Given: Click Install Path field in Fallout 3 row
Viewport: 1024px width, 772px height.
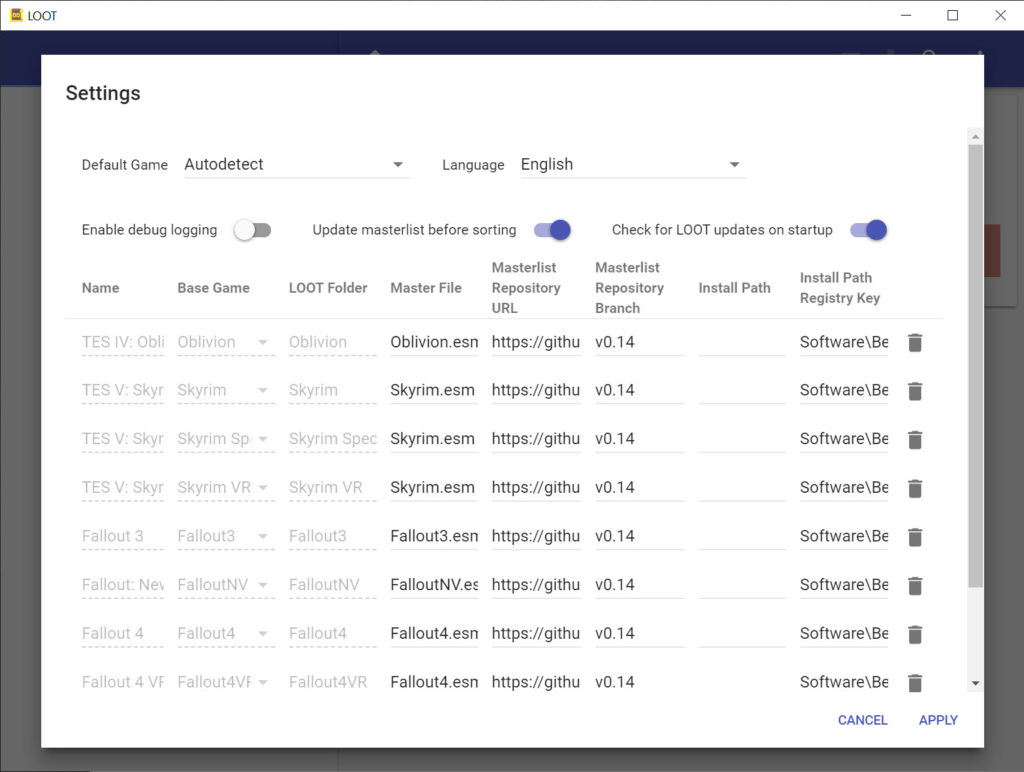Looking at the screenshot, I should click(x=742, y=536).
